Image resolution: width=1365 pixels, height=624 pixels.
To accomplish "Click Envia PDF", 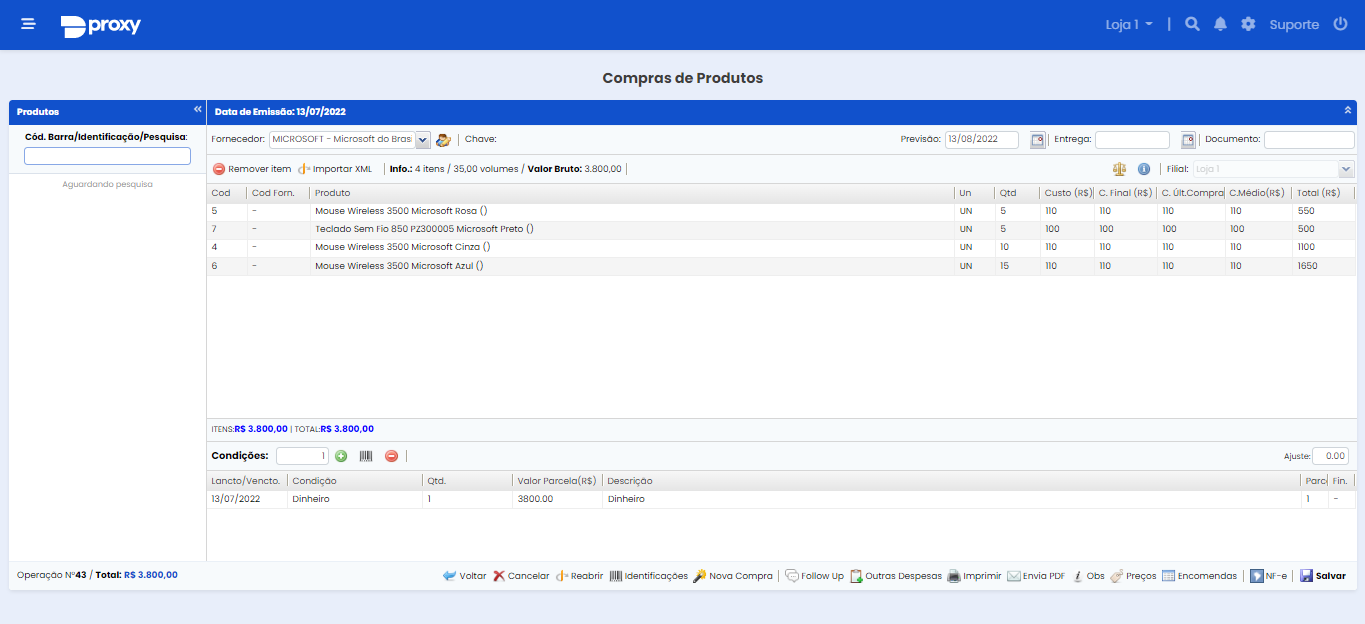I will coord(1036,576).
